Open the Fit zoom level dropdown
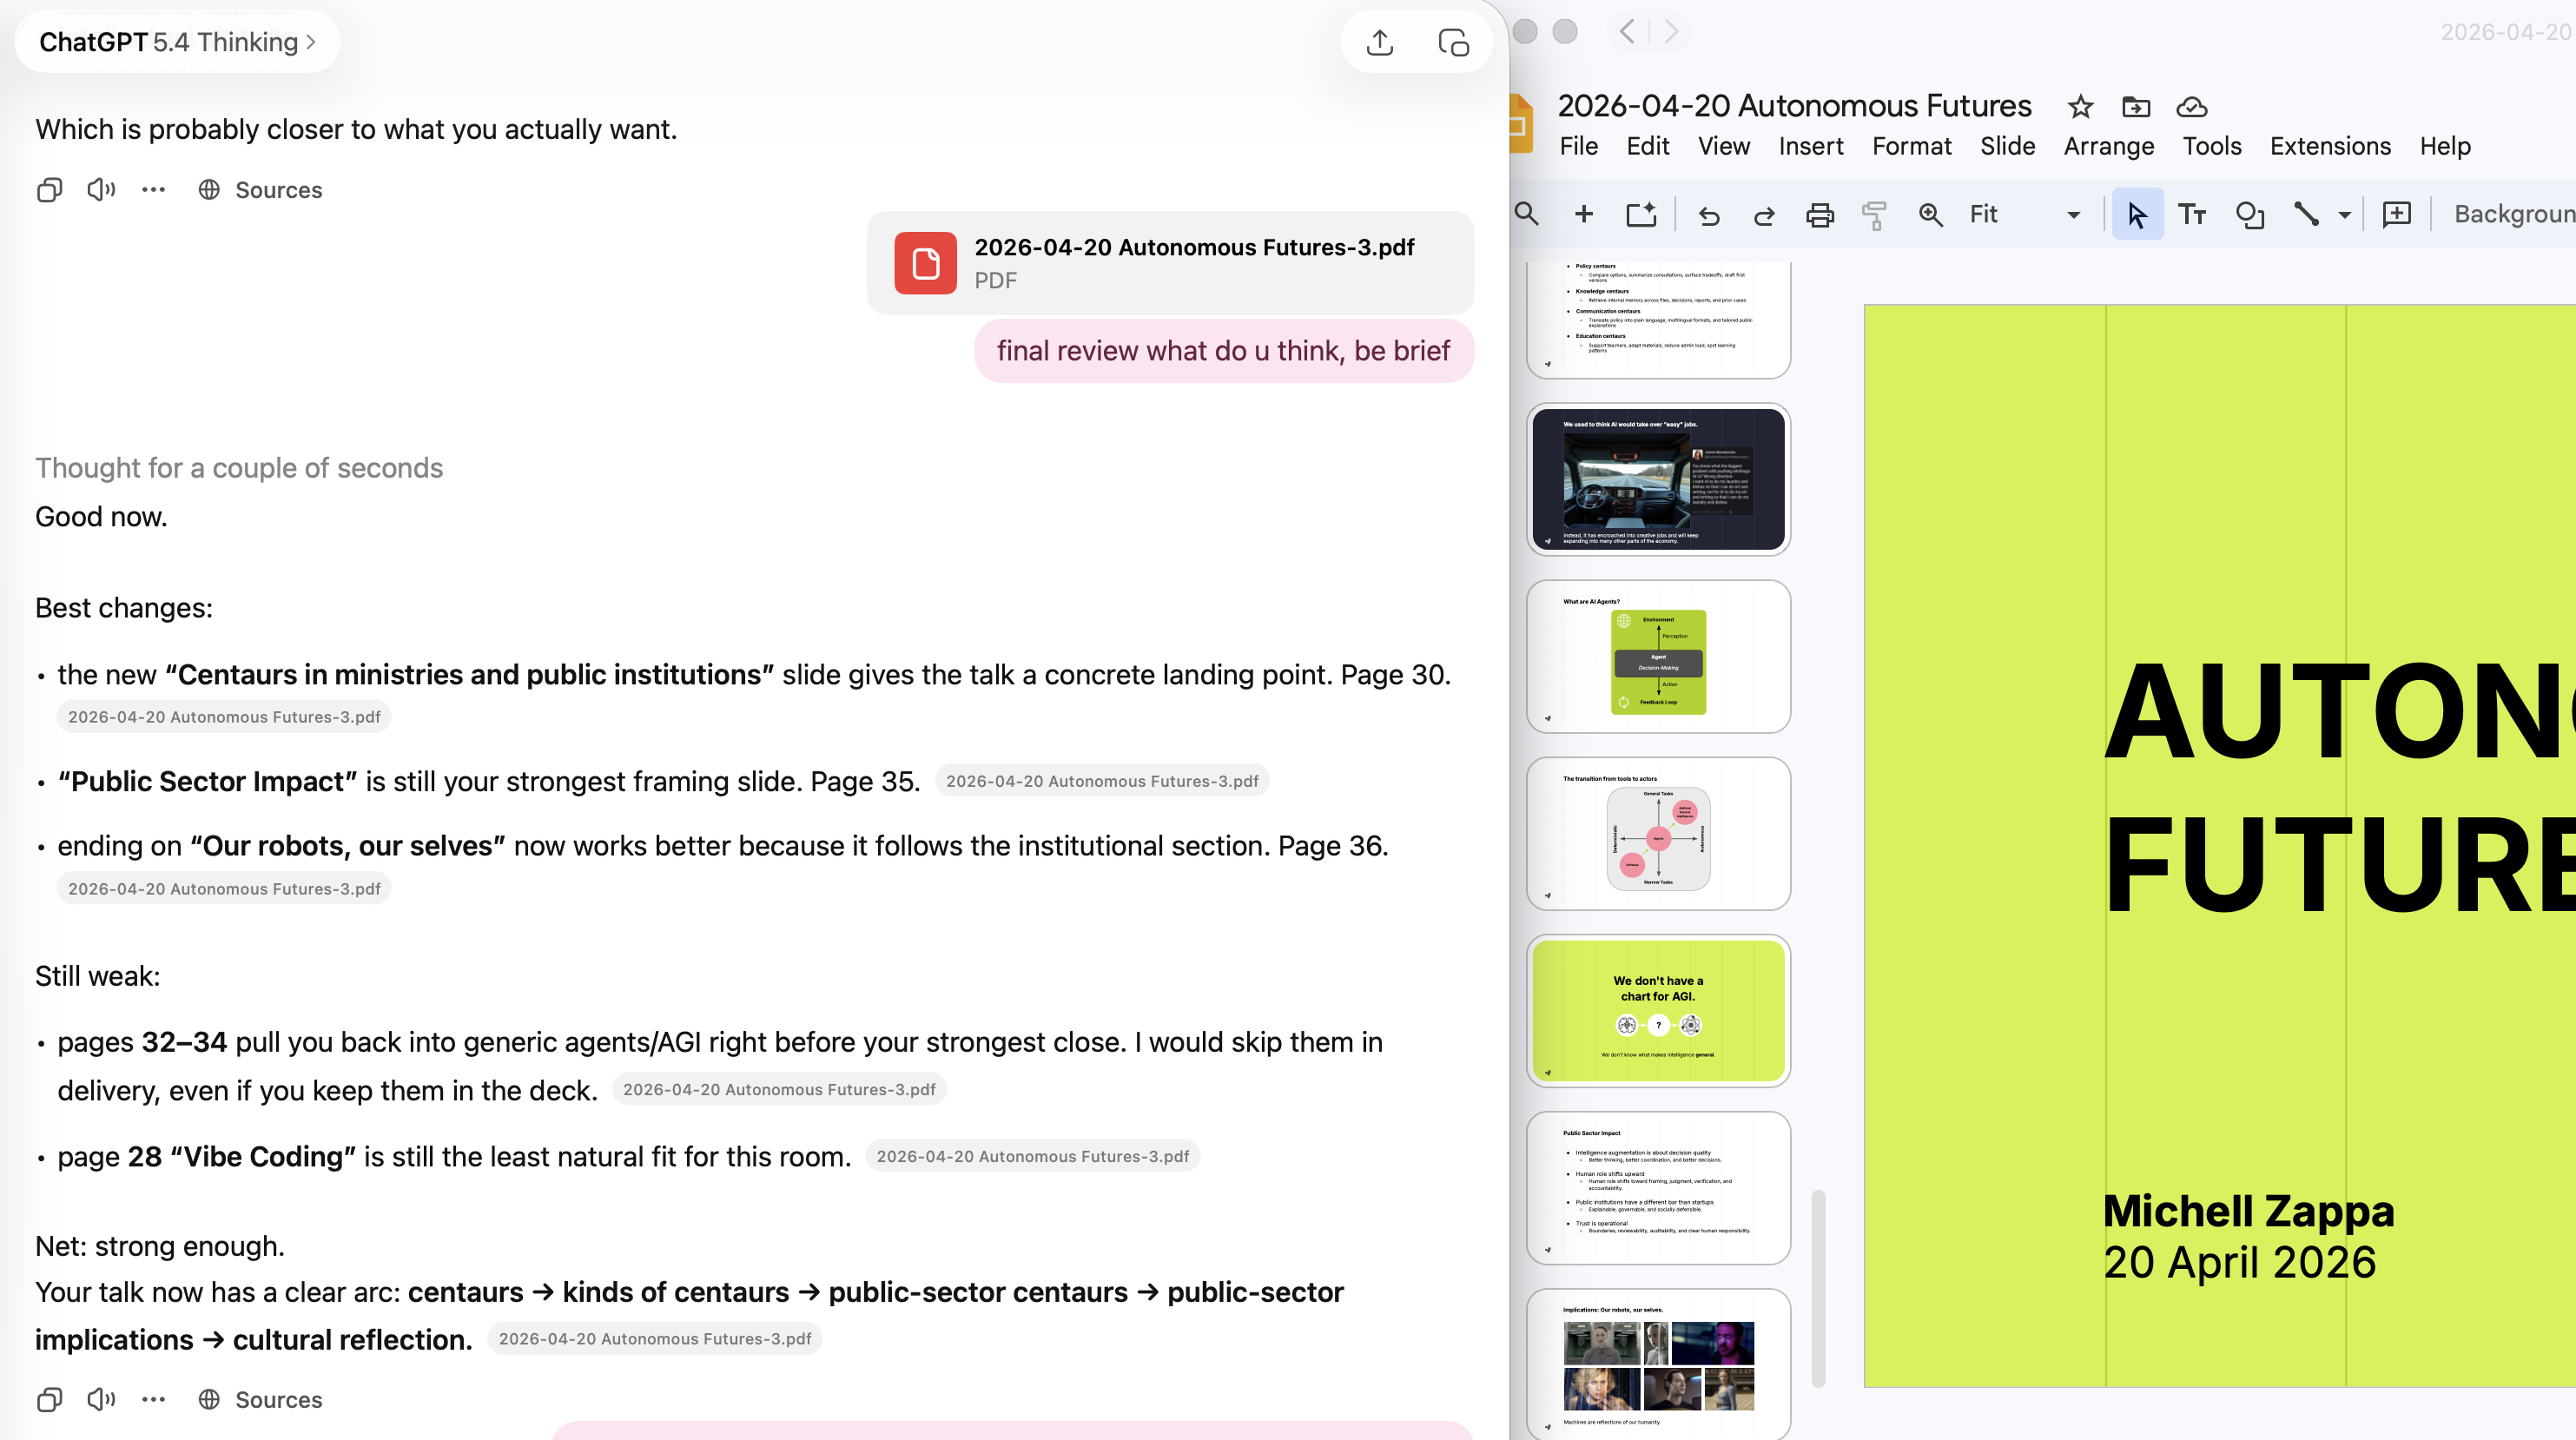 click(2073, 215)
